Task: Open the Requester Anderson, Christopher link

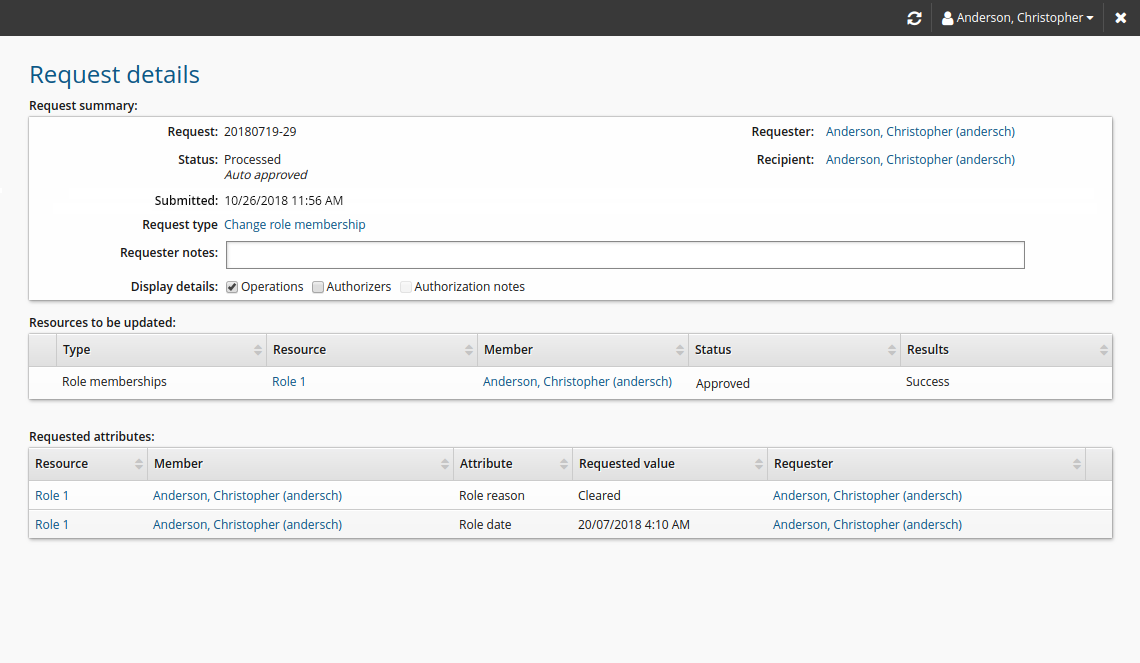Action: point(920,132)
